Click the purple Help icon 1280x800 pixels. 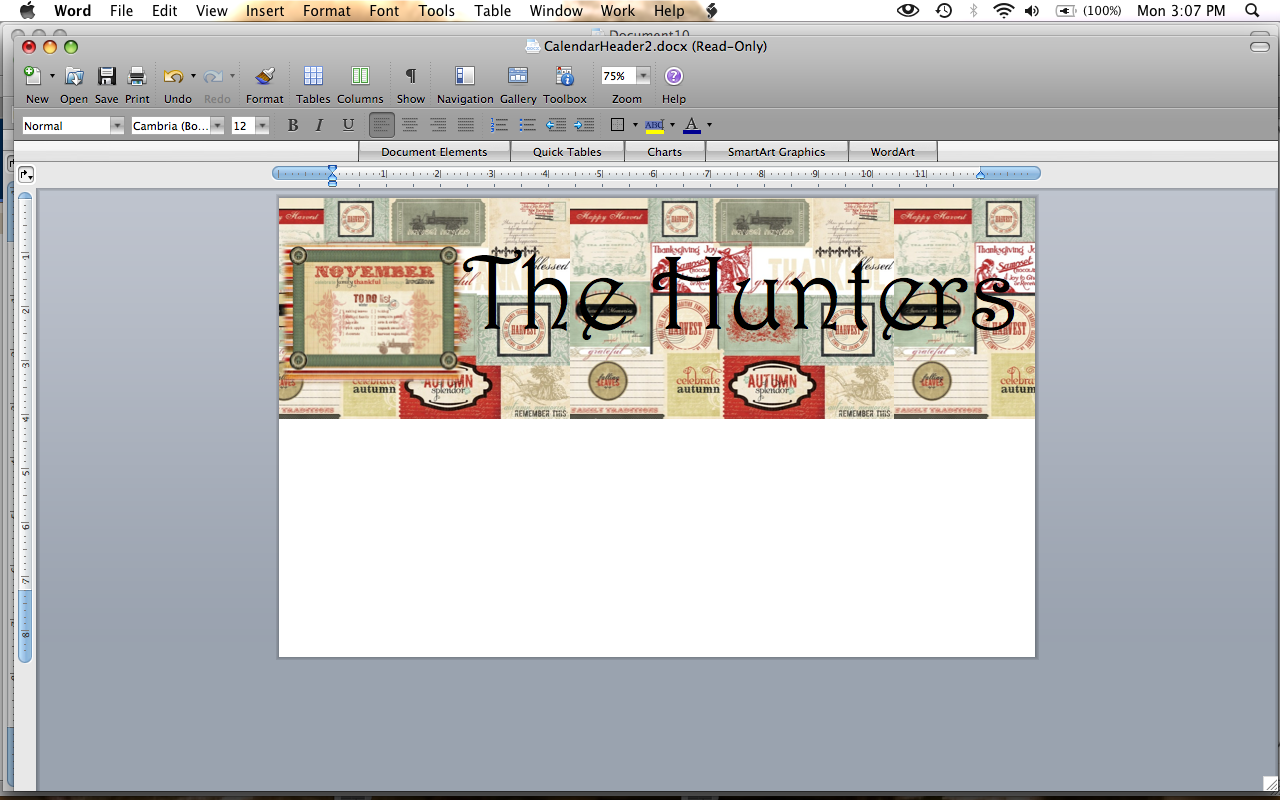tap(674, 76)
